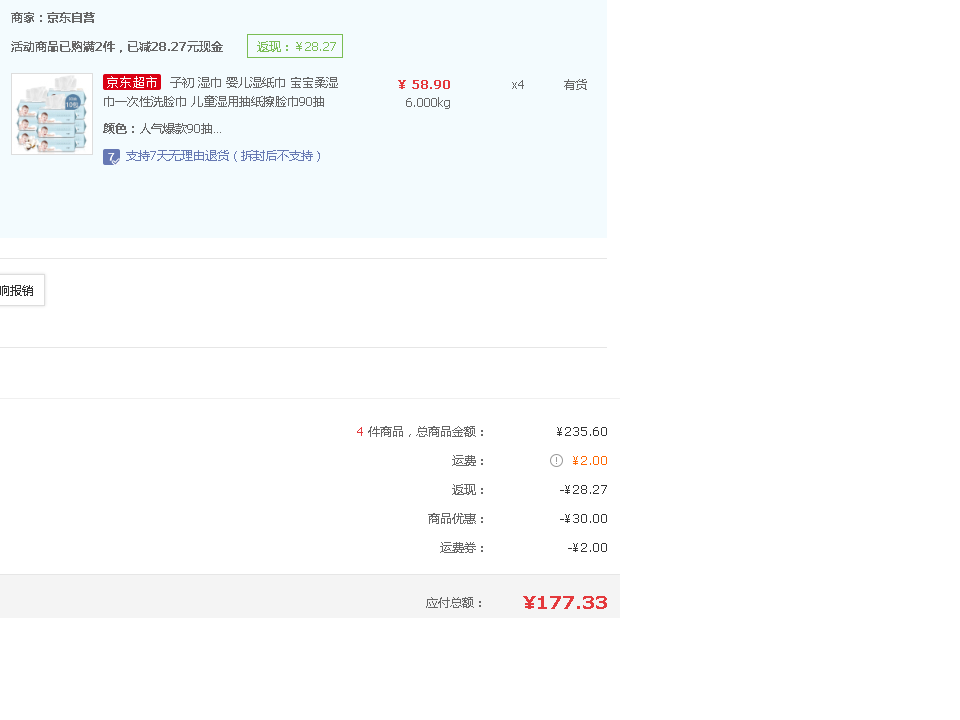This screenshot has height=720, width=960.
Task: Select the orange shipping fee ¥2.00
Action: [x=590, y=460]
